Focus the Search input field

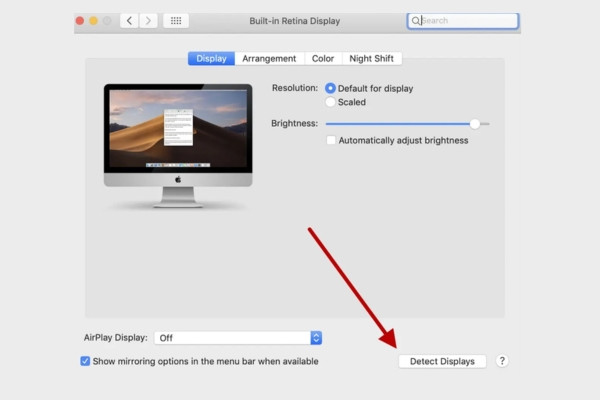pyautogui.click(x=463, y=21)
